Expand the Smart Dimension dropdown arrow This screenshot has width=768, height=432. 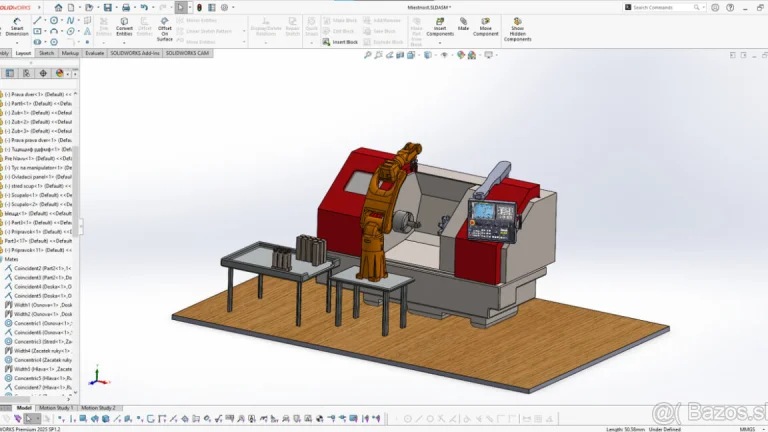point(17,43)
